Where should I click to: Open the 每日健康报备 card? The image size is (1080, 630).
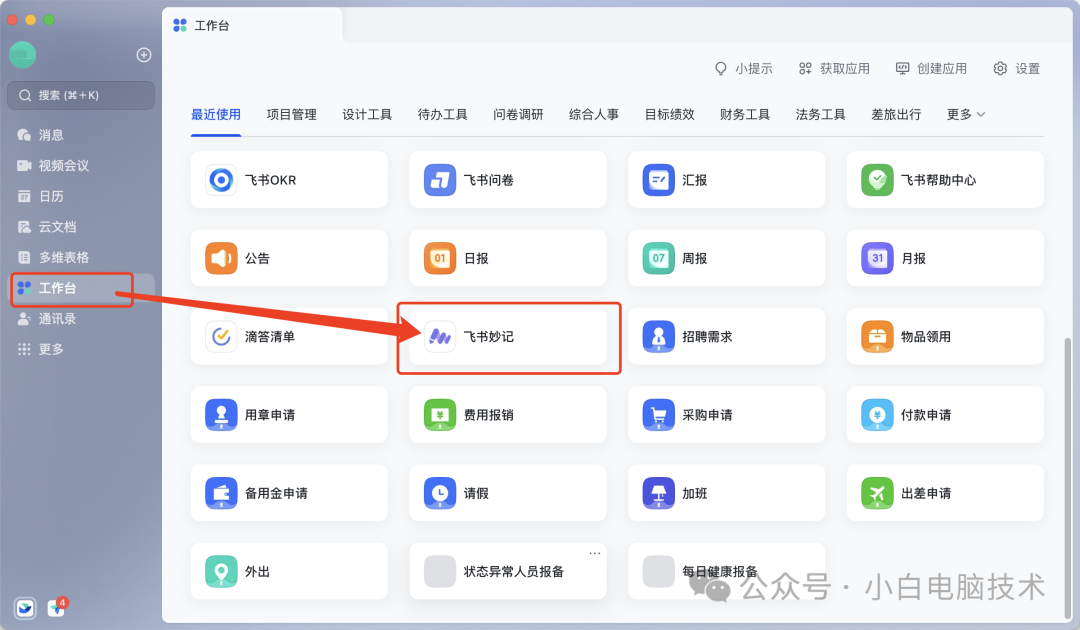coord(726,571)
